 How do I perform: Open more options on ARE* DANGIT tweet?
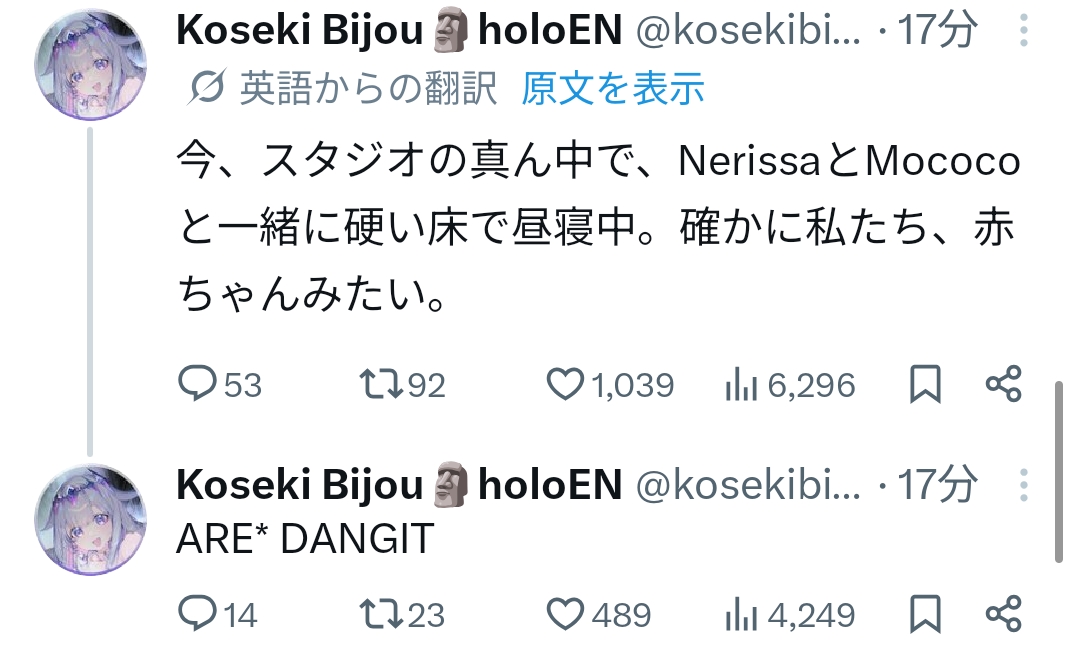1023,486
